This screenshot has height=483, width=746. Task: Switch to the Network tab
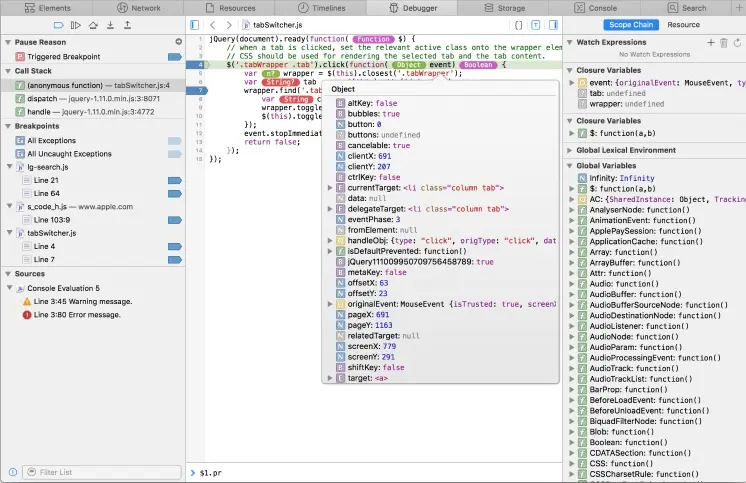(139, 8)
